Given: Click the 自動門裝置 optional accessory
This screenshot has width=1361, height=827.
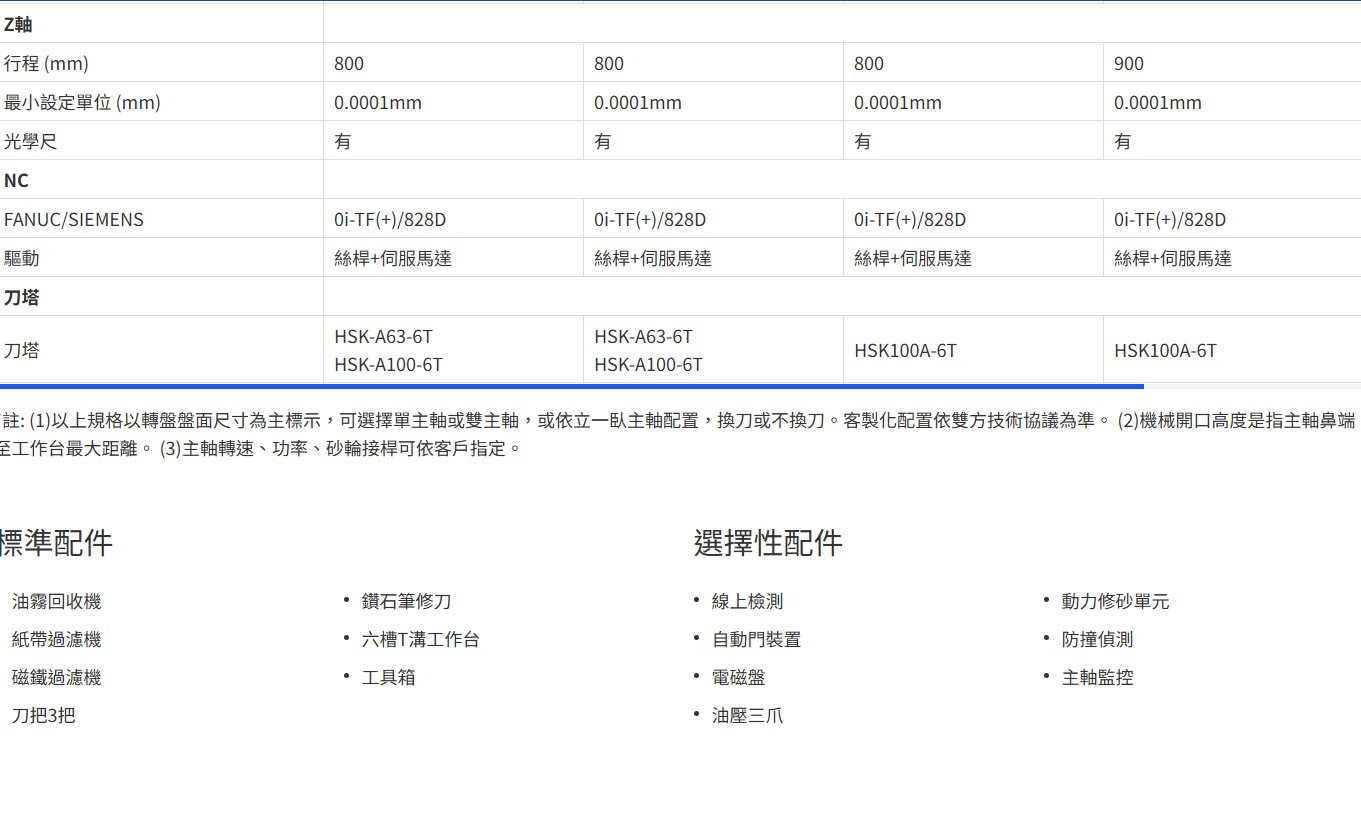Looking at the screenshot, I should pyautogui.click(x=756, y=640).
